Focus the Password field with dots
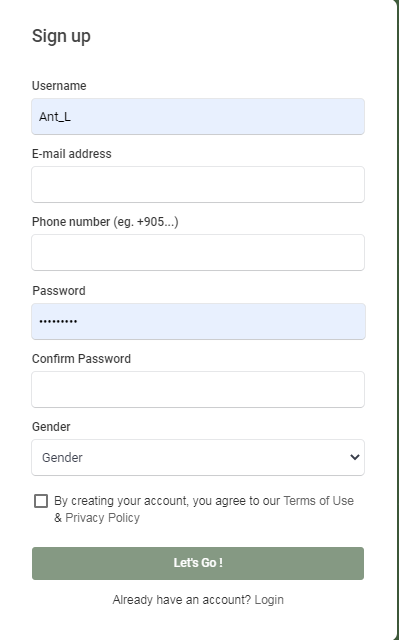This screenshot has height=640, width=399. 198,321
